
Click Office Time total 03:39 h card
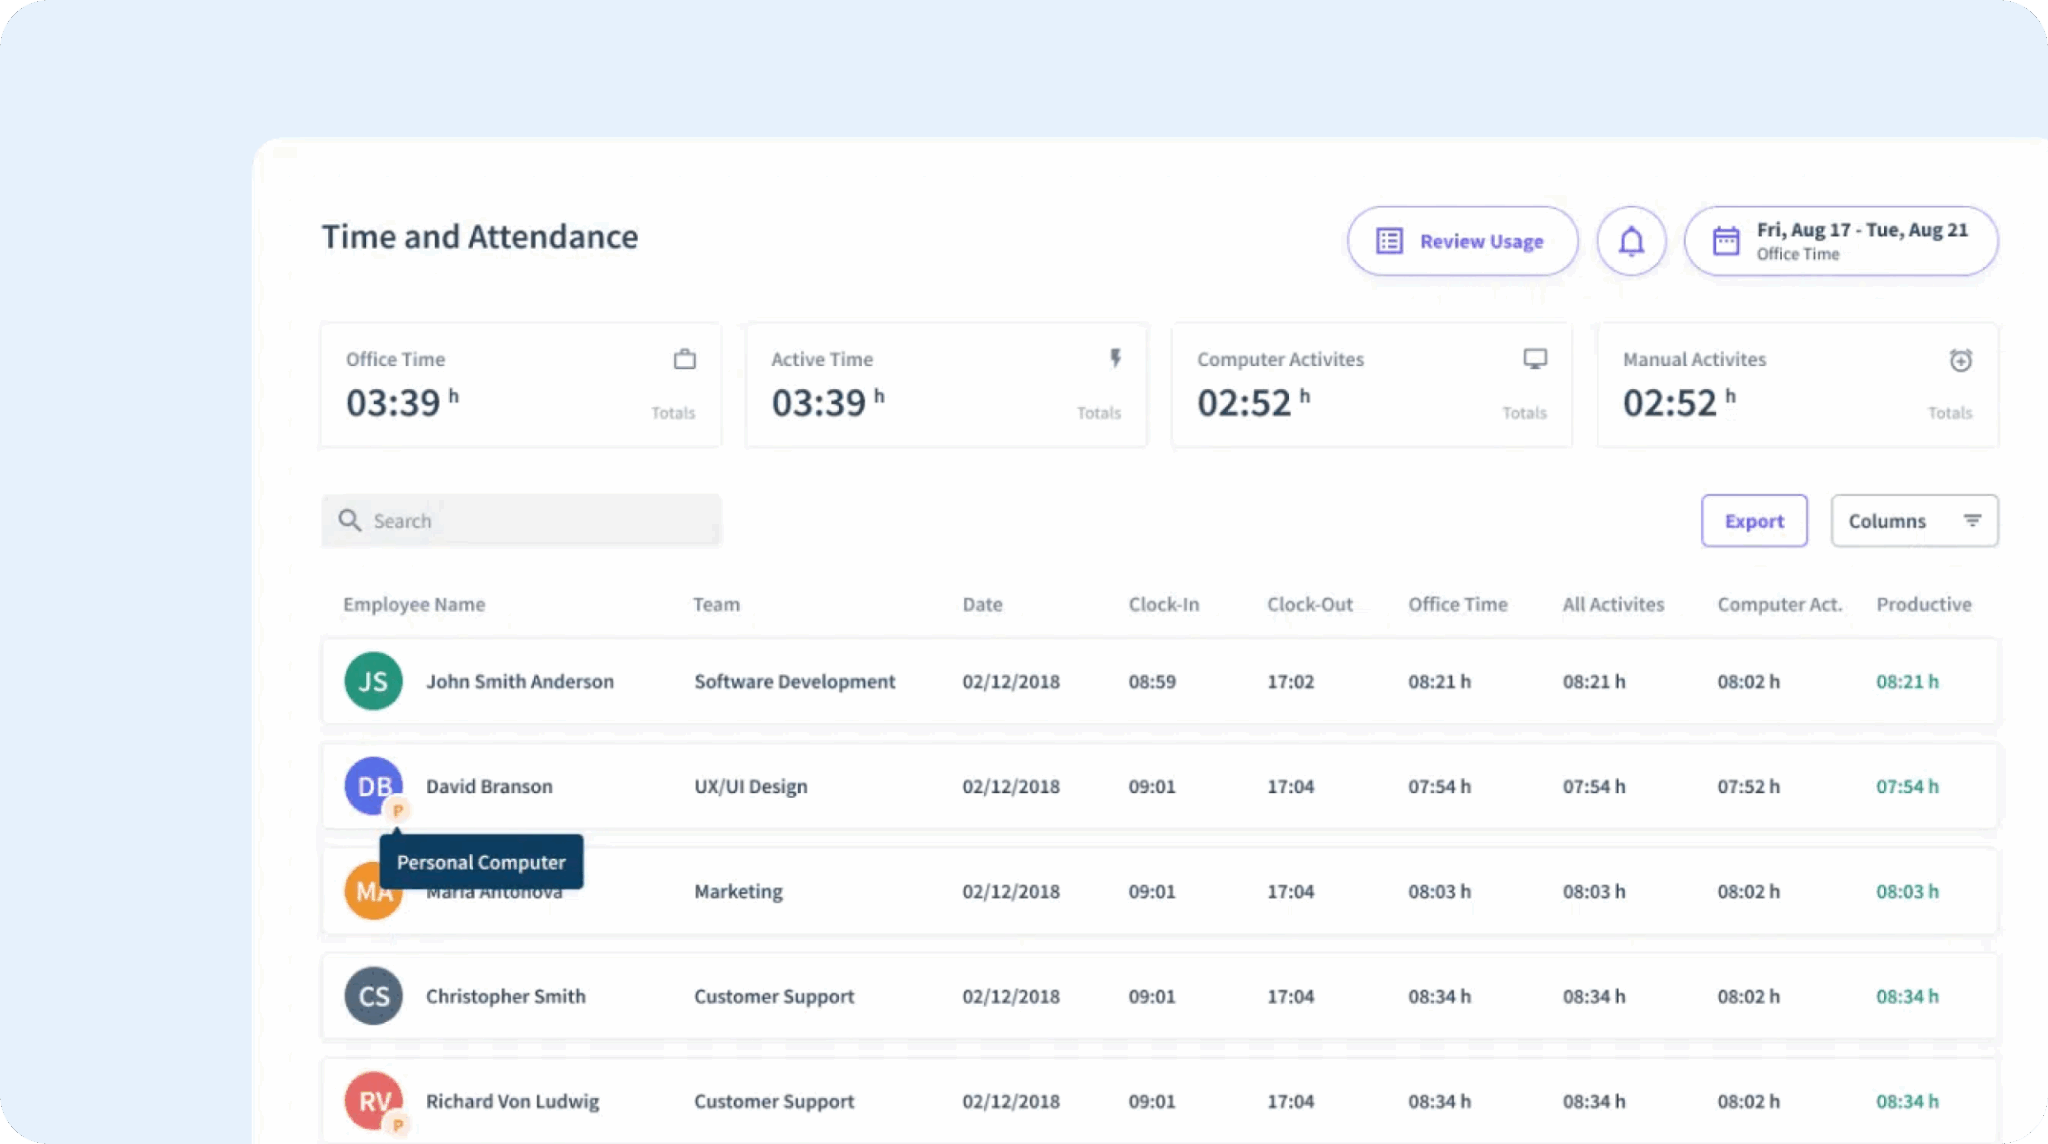[521, 385]
